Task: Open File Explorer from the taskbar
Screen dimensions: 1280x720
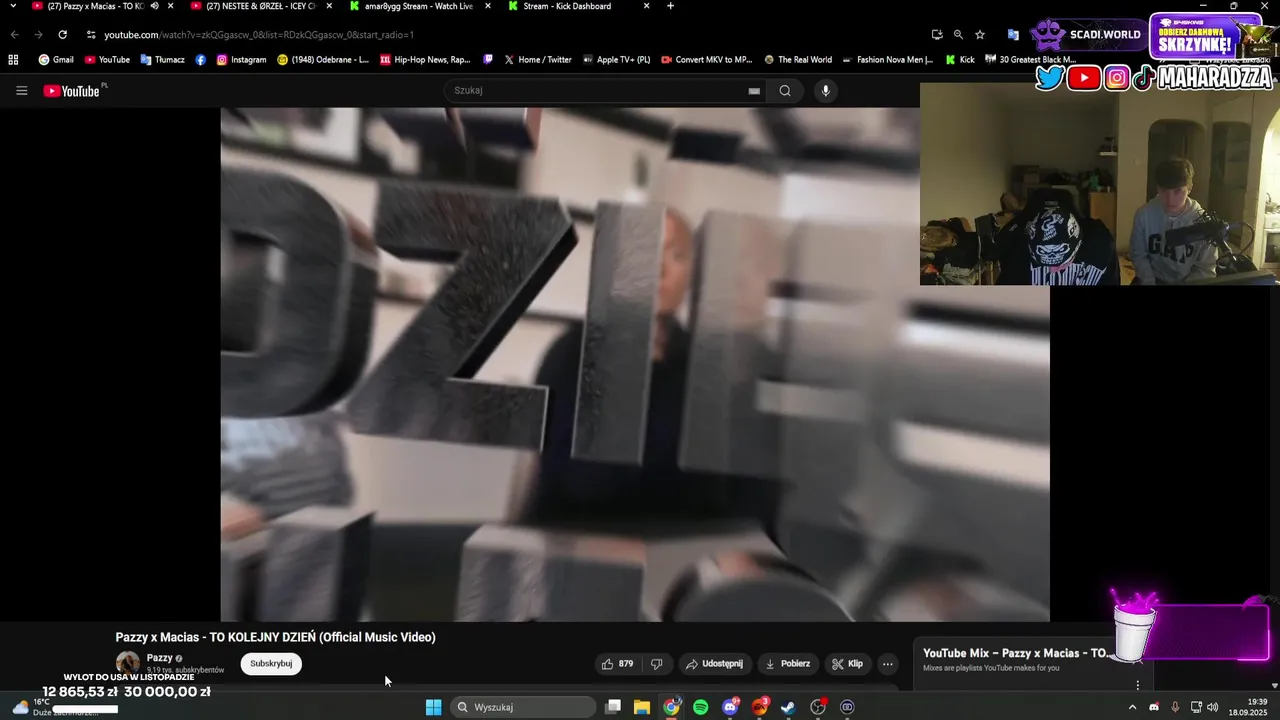Action: point(642,707)
